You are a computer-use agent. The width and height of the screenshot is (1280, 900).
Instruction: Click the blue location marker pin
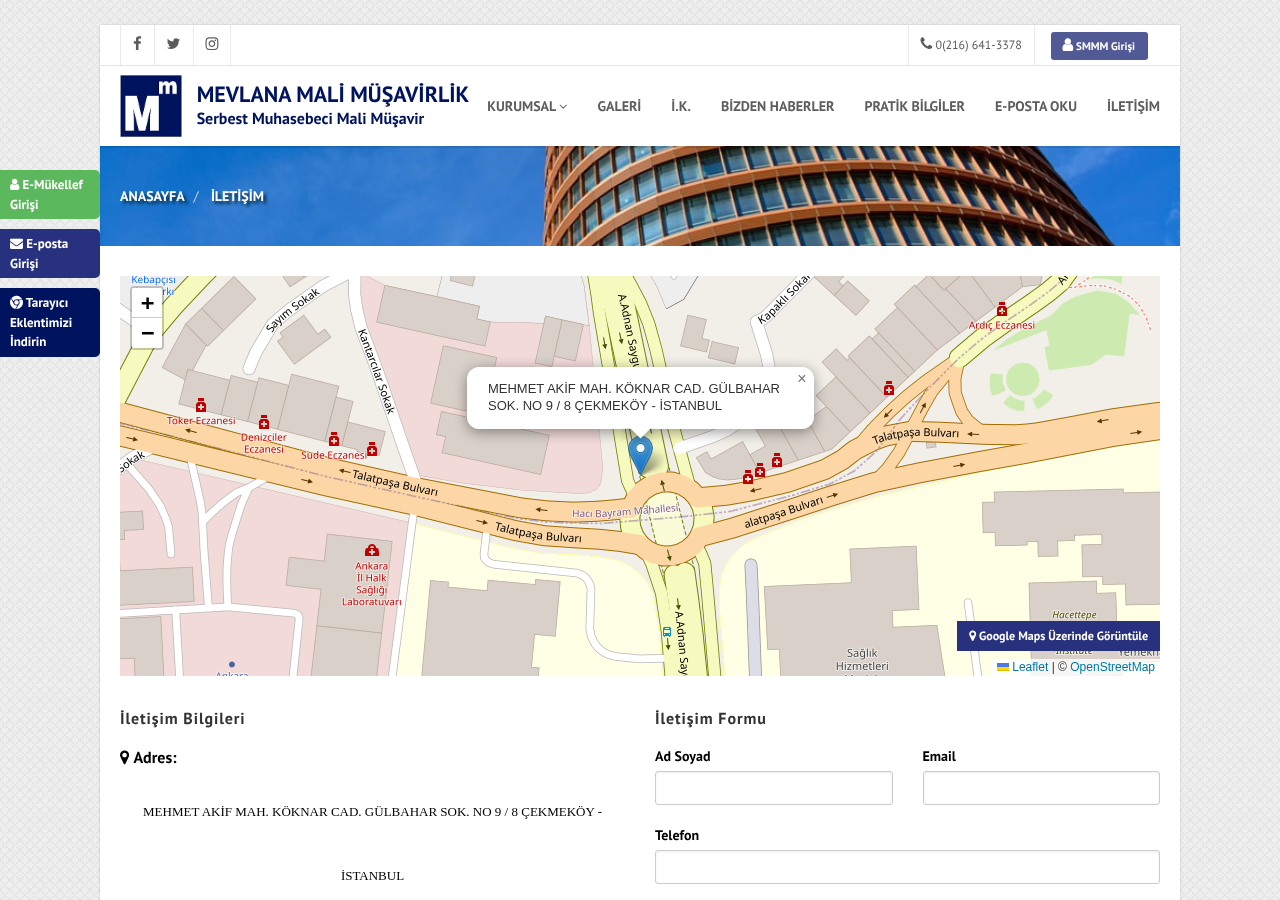pos(640,455)
